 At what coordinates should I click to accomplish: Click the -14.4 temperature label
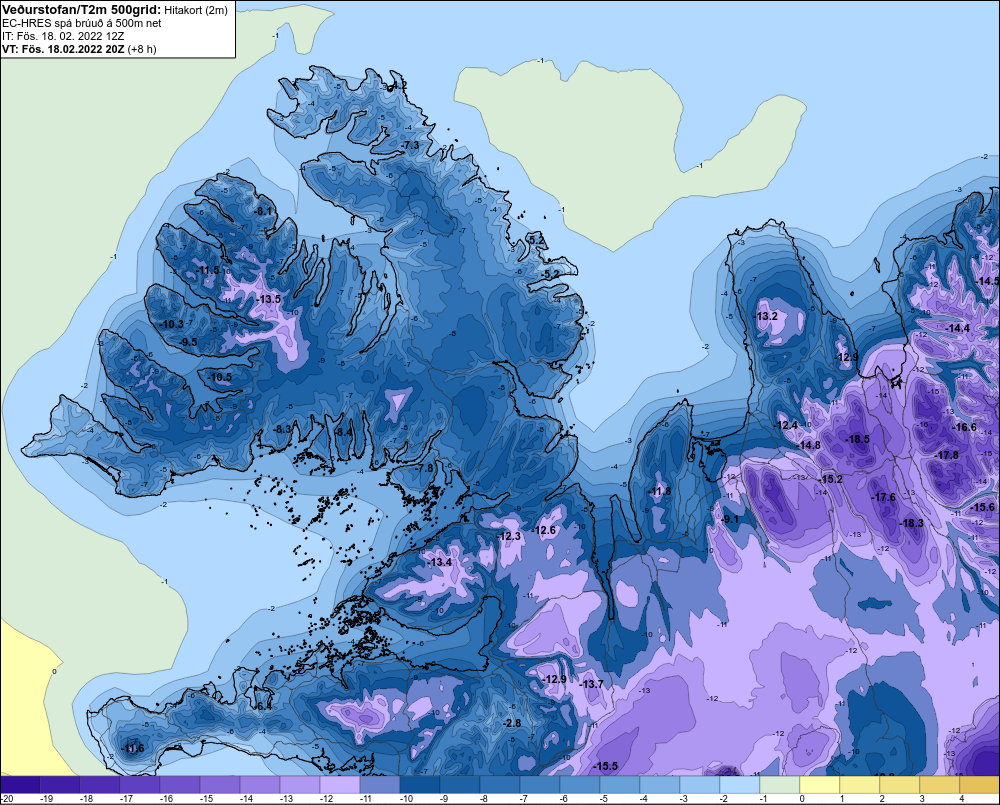[x=957, y=329]
